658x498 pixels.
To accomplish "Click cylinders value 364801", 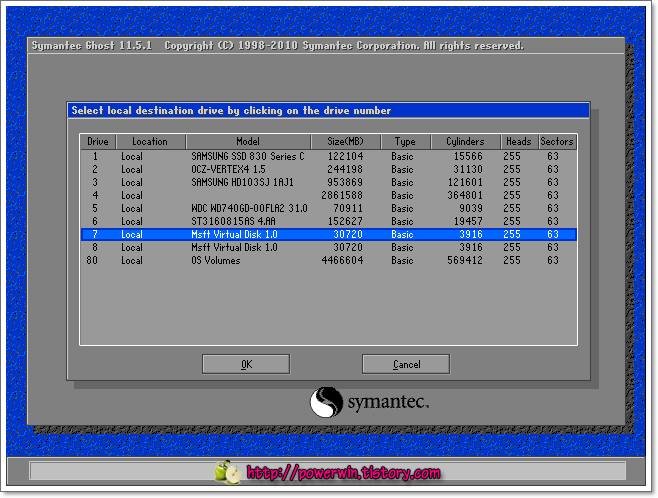I will click(x=465, y=196).
